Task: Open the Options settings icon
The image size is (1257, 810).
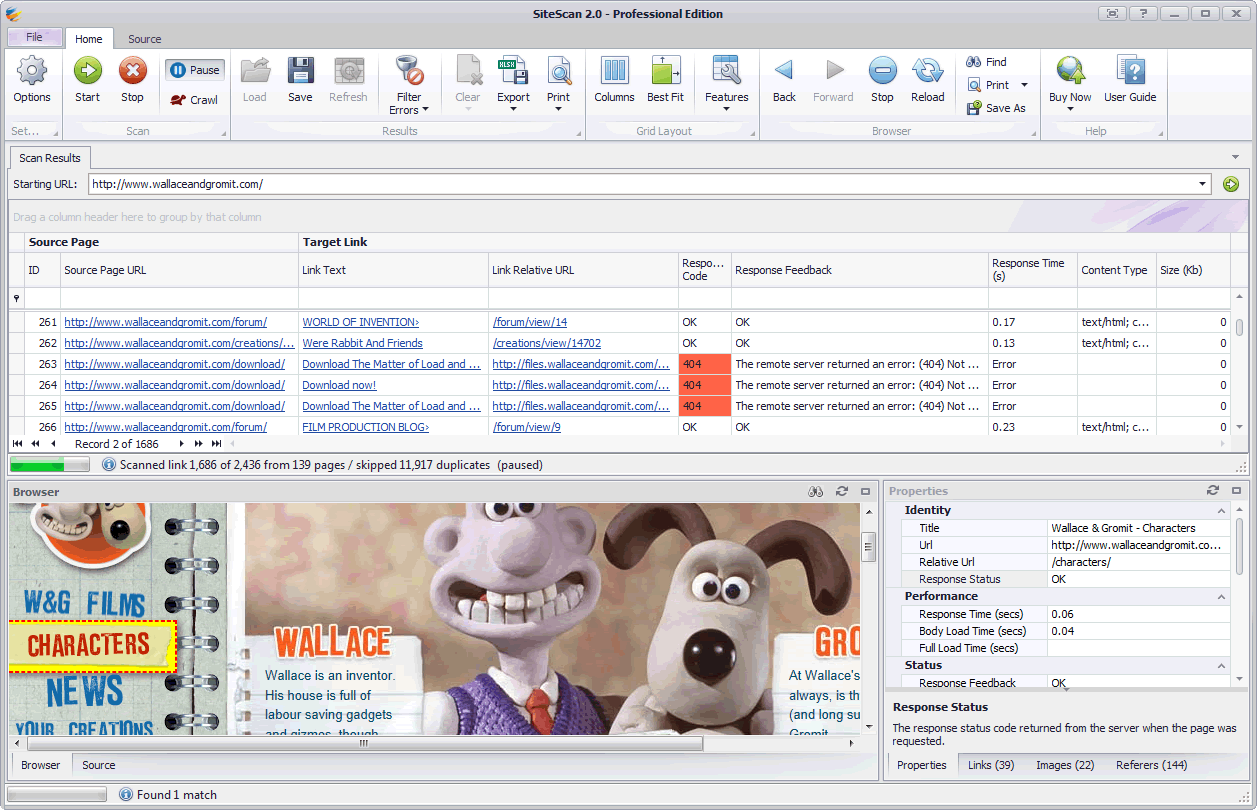Action: point(32,80)
